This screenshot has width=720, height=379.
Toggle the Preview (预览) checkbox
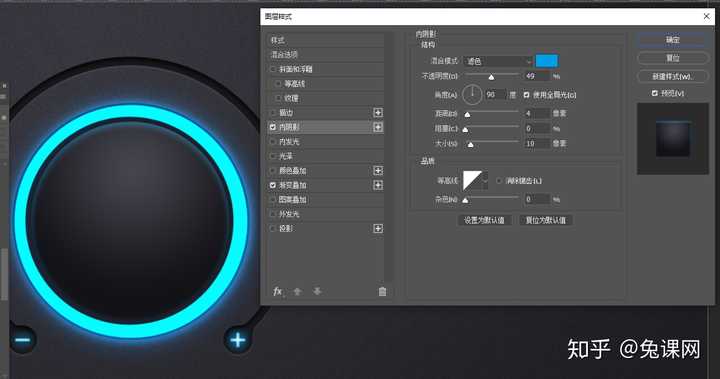click(654, 93)
